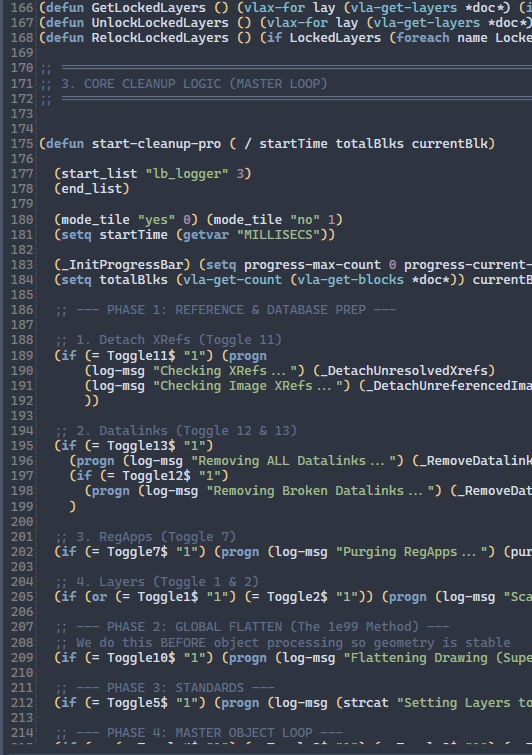Click "Toggle2$" on line 205

click(297, 597)
